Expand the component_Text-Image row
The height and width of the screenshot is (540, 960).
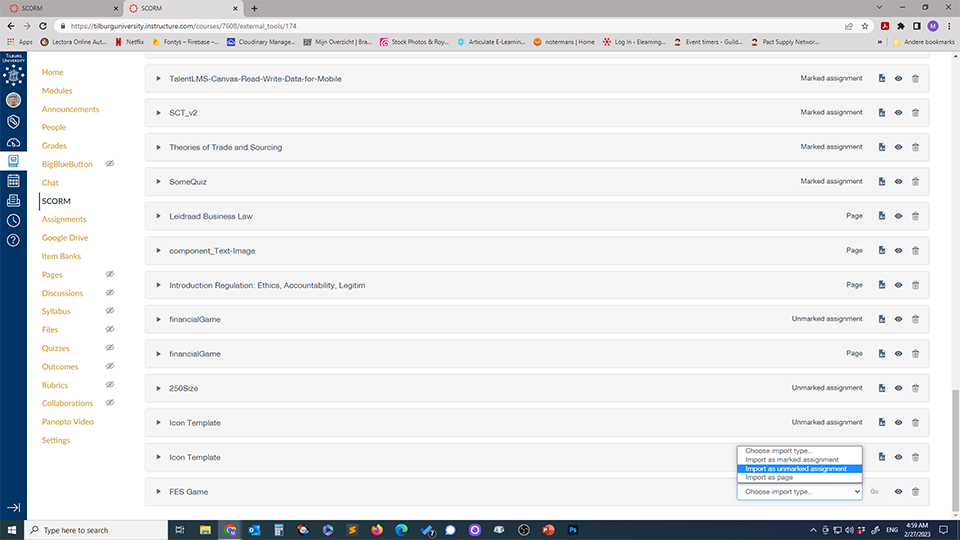158,250
